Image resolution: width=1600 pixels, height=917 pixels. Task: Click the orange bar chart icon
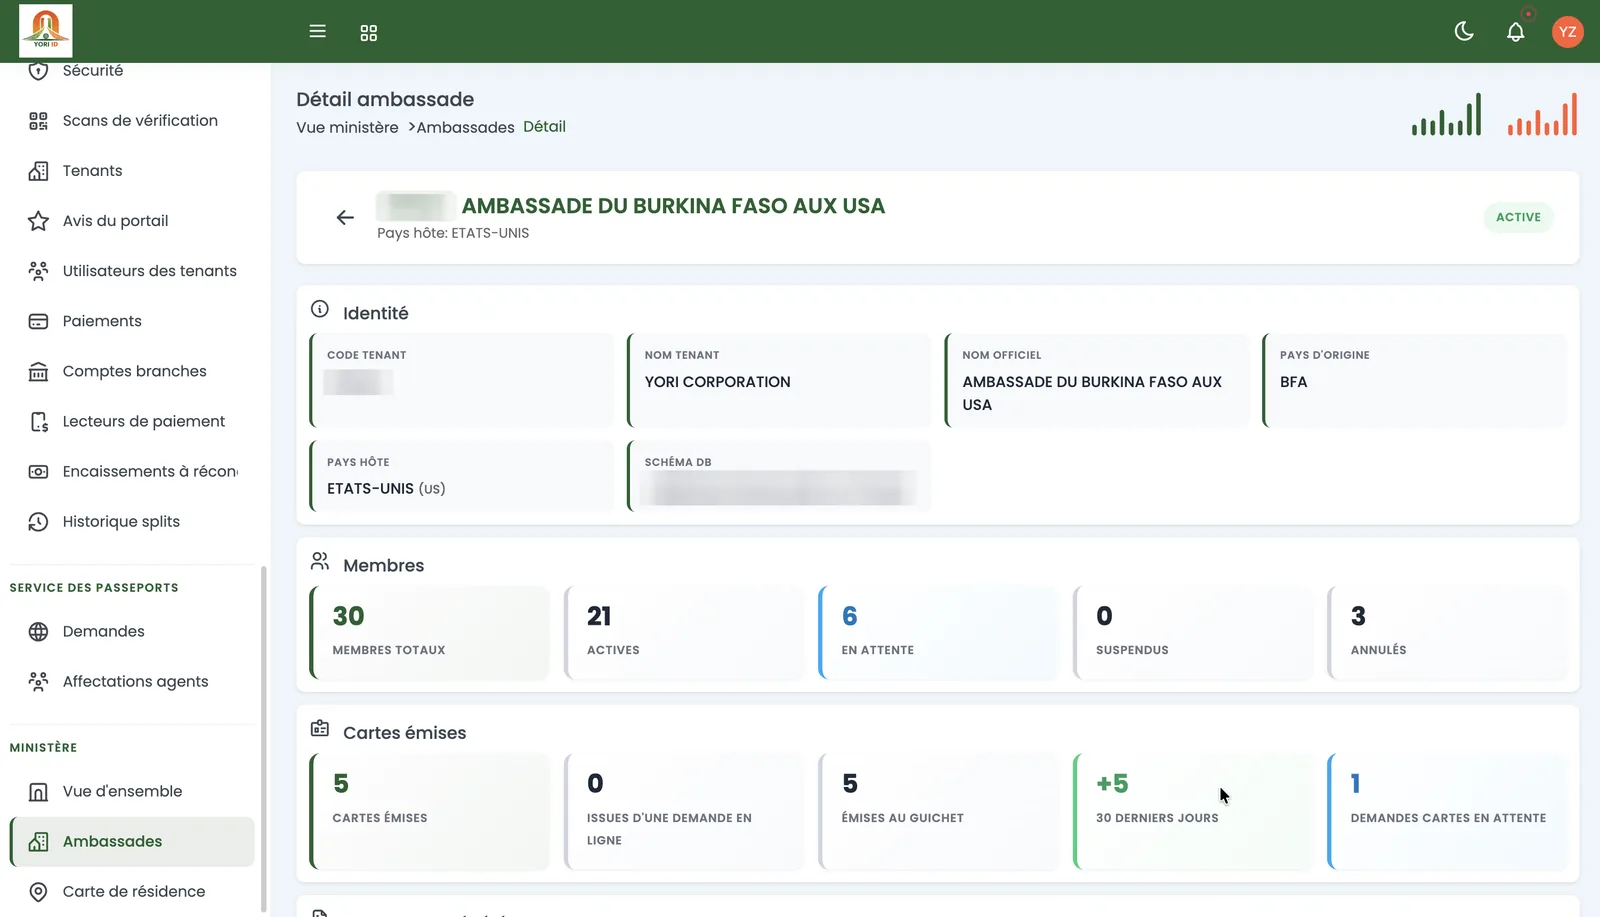point(1542,115)
